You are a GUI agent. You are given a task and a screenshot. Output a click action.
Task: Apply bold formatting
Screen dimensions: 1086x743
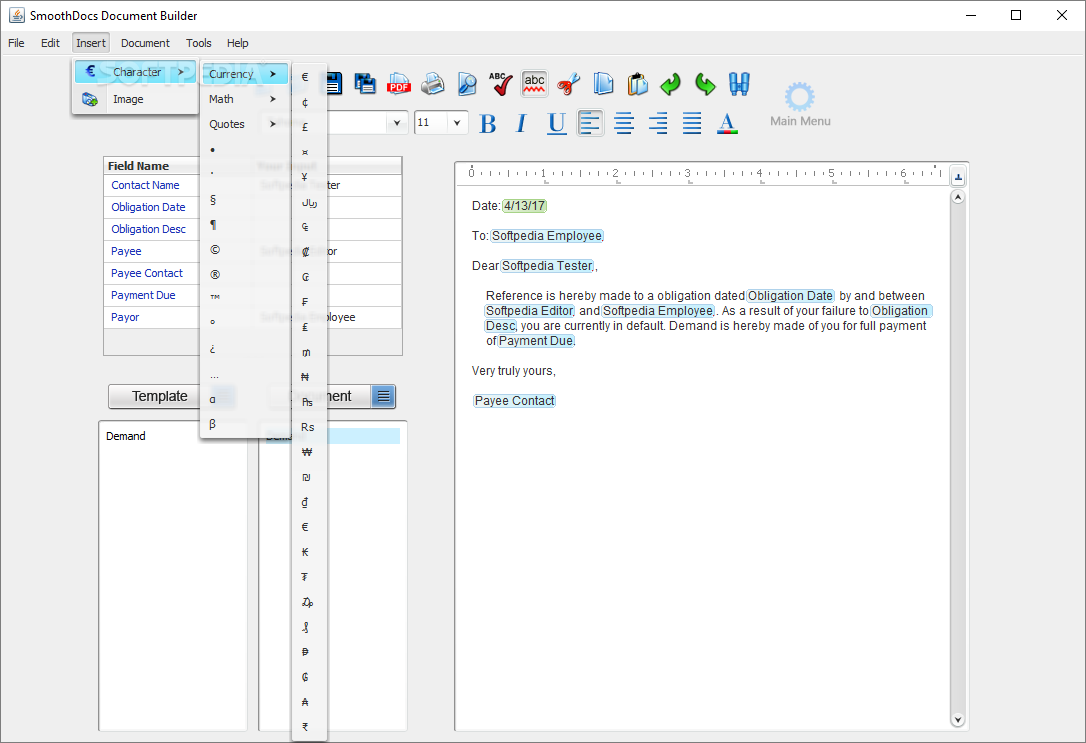point(488,123)
